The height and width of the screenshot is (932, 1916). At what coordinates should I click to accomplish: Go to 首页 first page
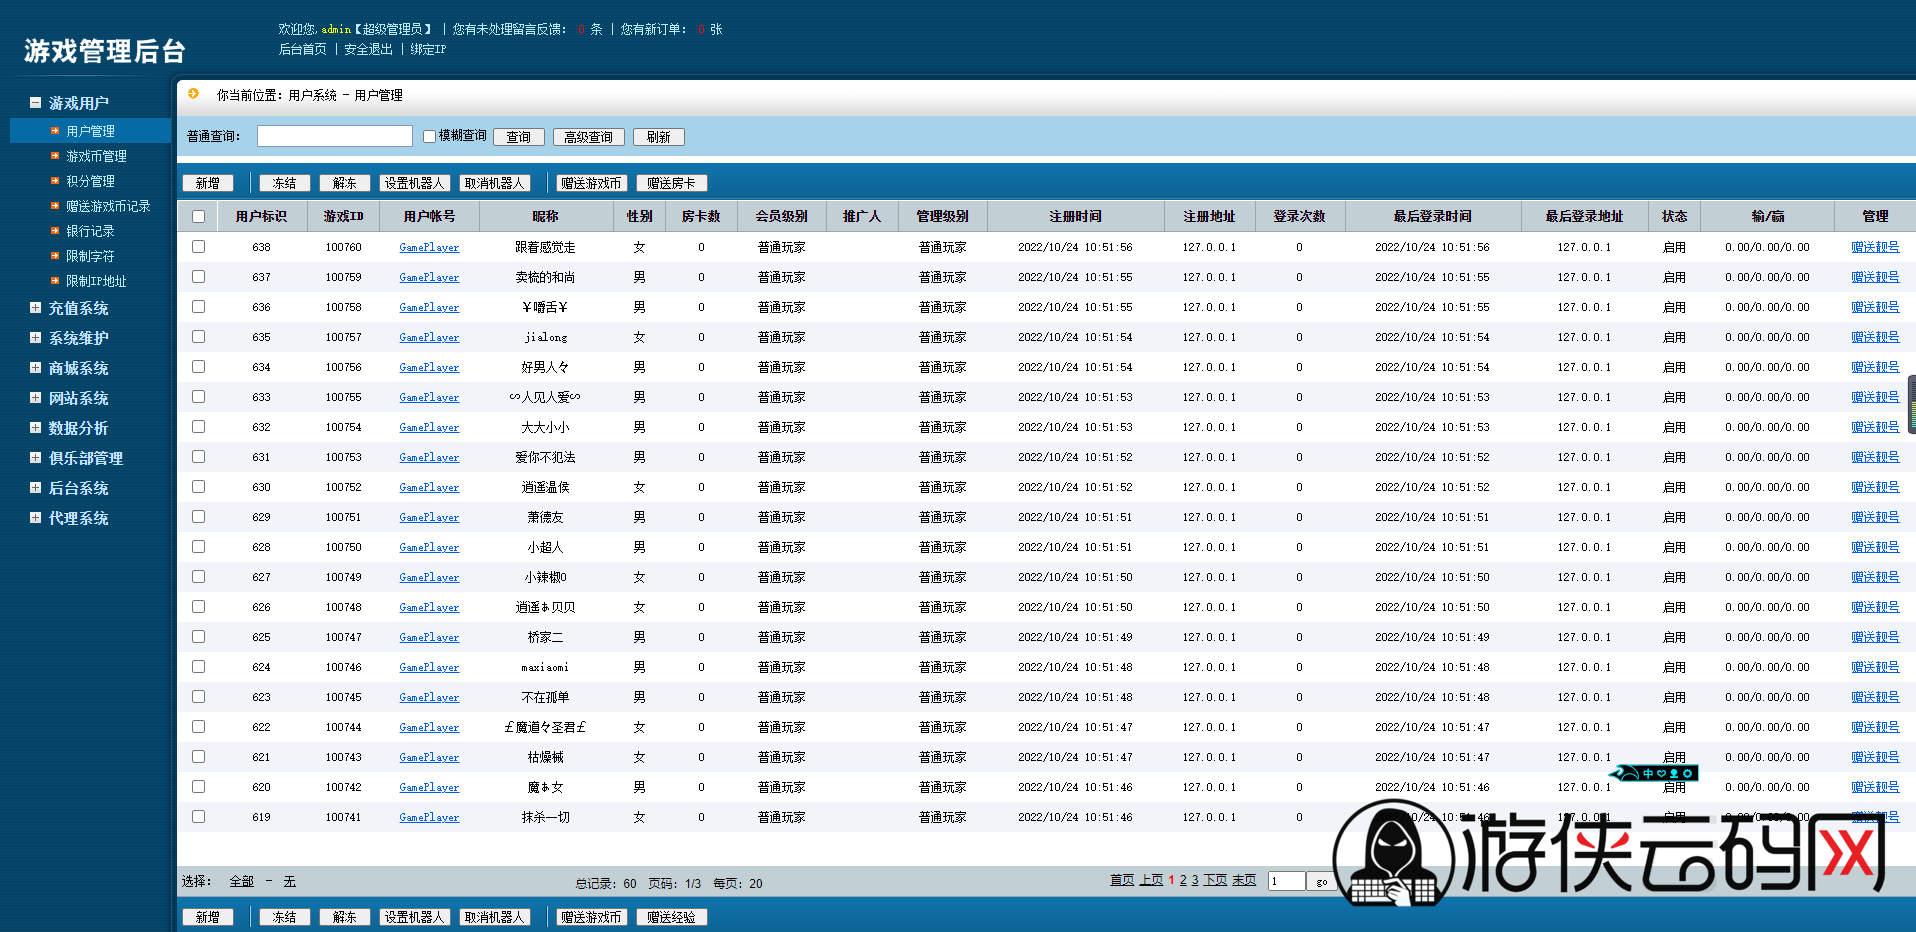pos(1122,880)
